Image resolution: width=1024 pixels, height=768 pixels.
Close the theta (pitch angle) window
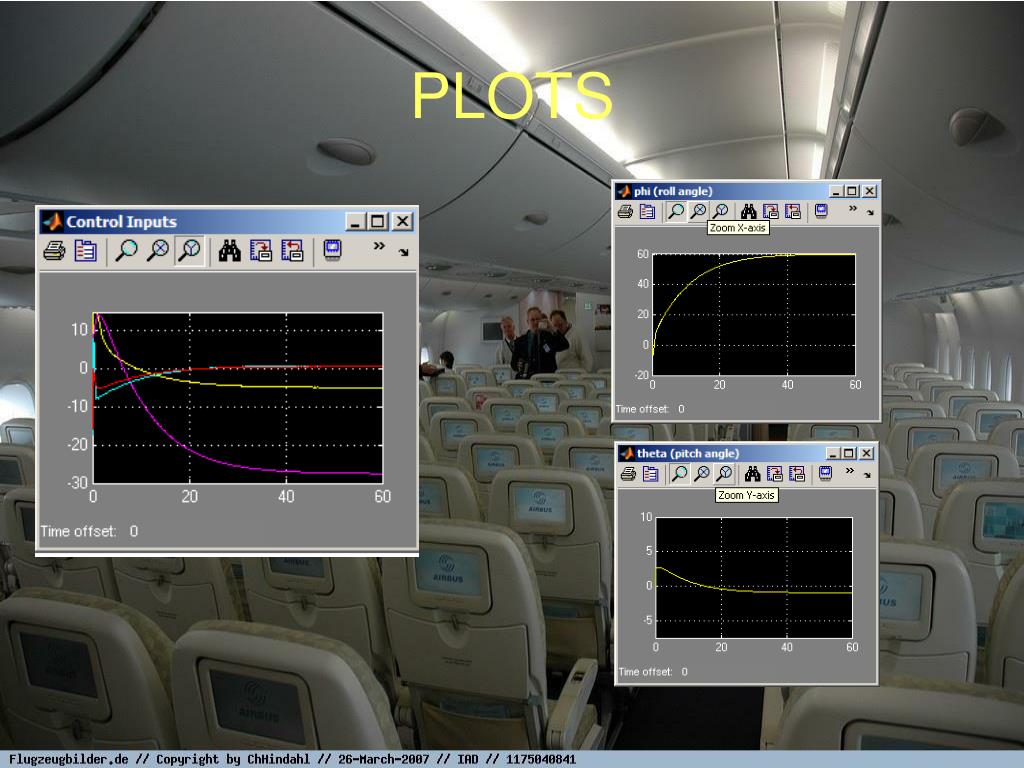pos(867,453)
